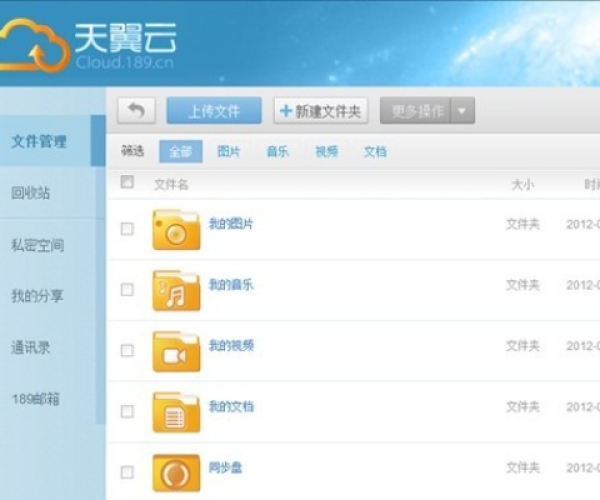Select the 全部 filter tab
The width and height of the screenshot is (600, 500).
point(181,151)
